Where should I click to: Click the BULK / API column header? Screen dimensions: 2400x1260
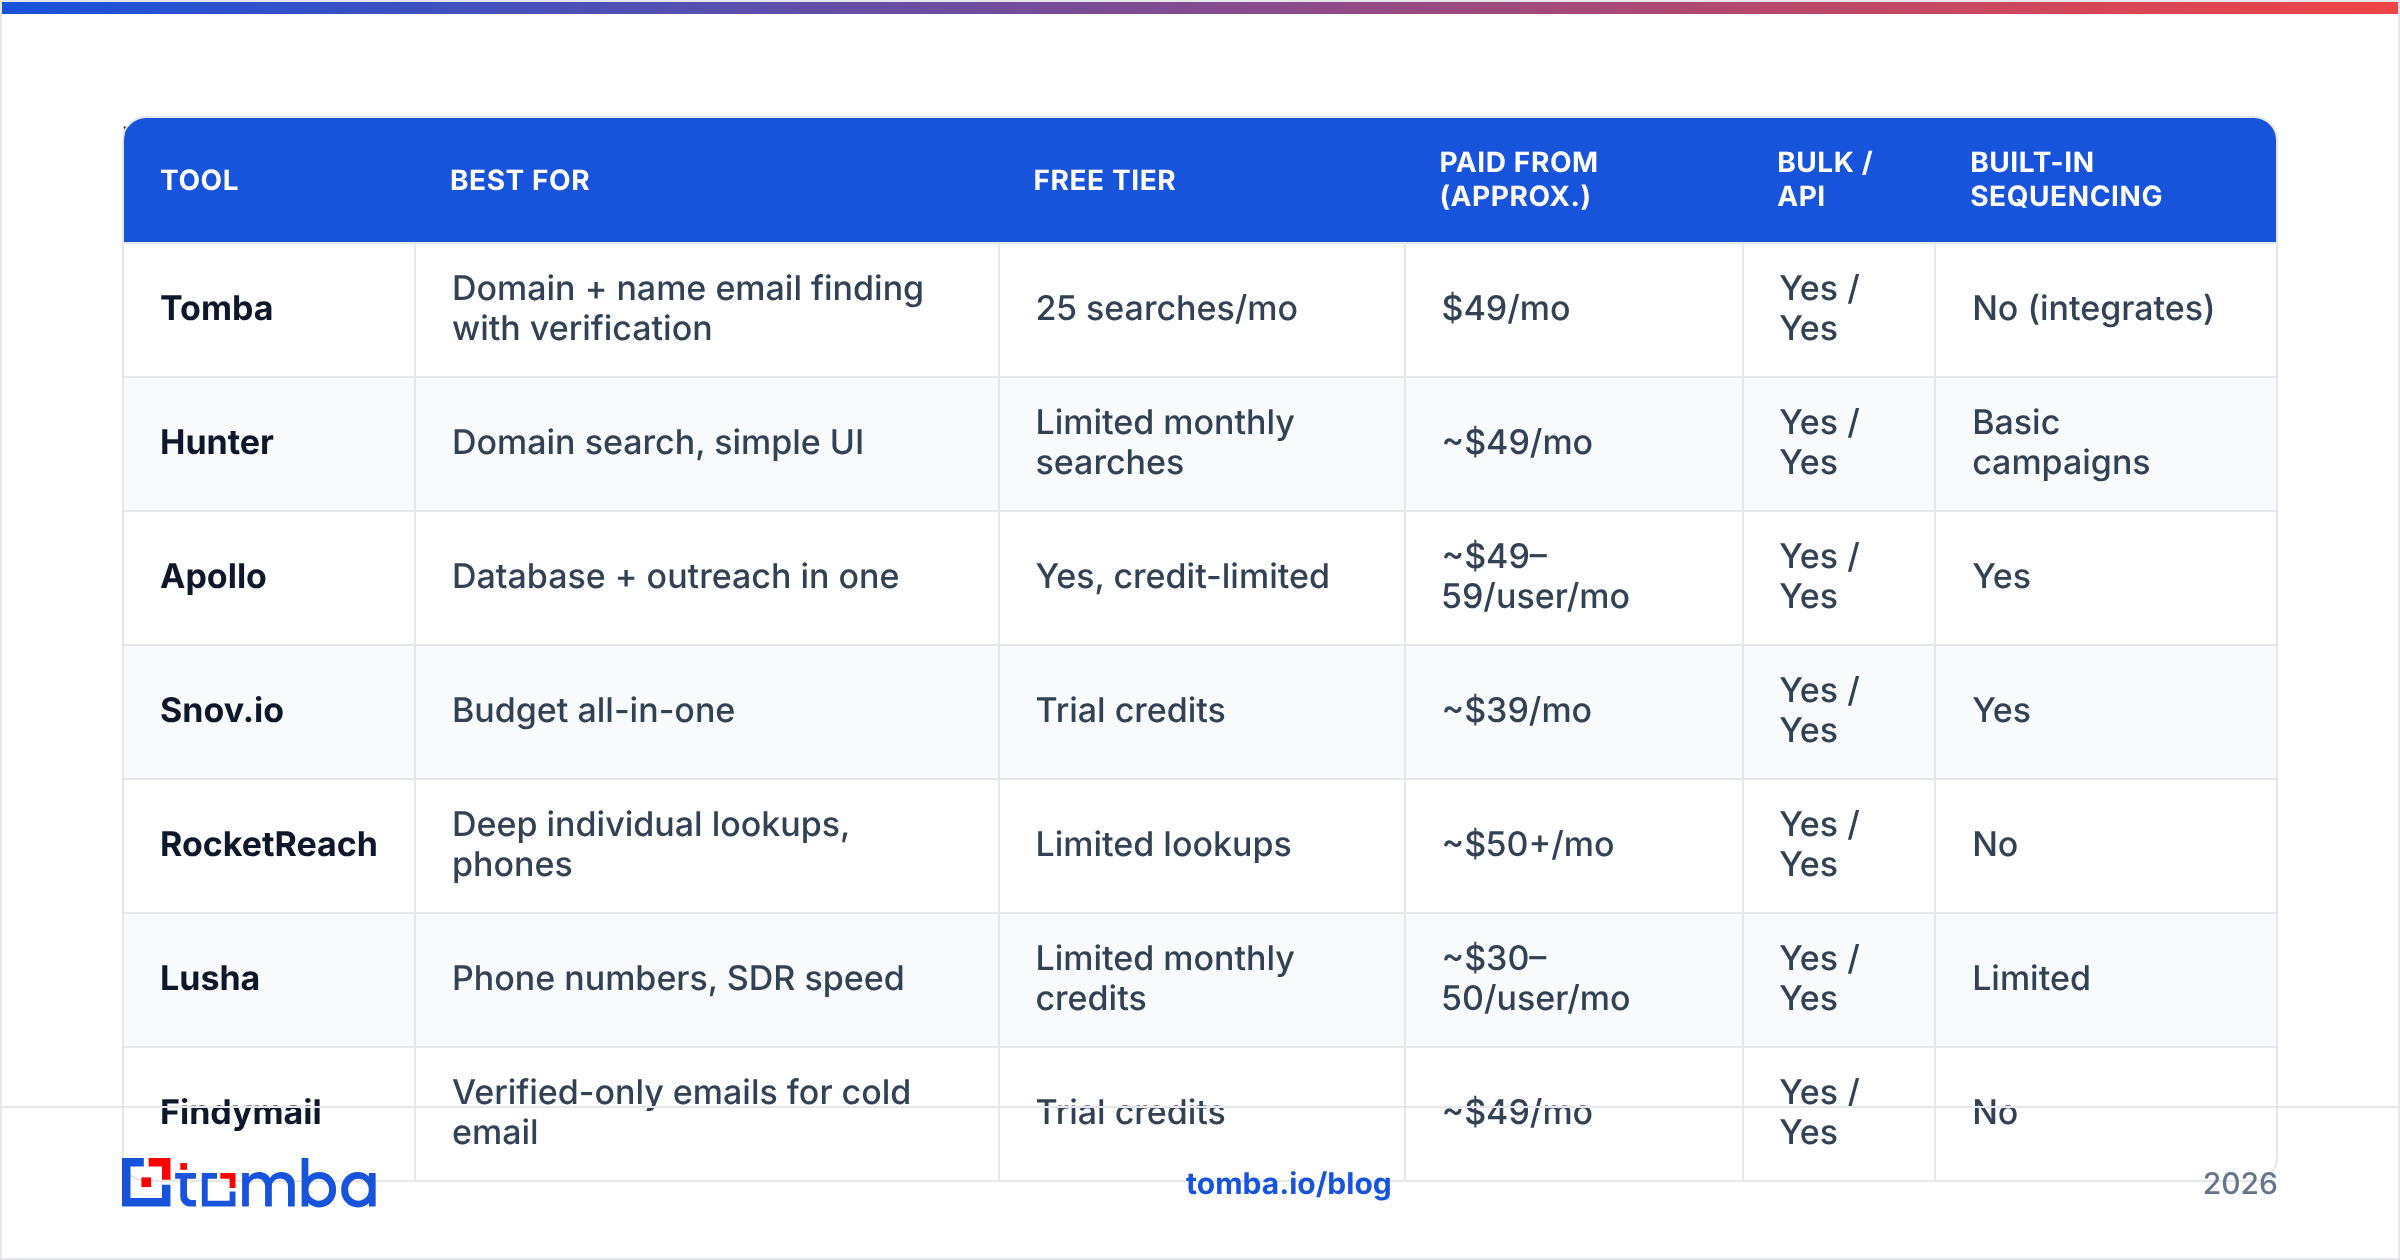pyautogui.click(x=1824, y=179)
